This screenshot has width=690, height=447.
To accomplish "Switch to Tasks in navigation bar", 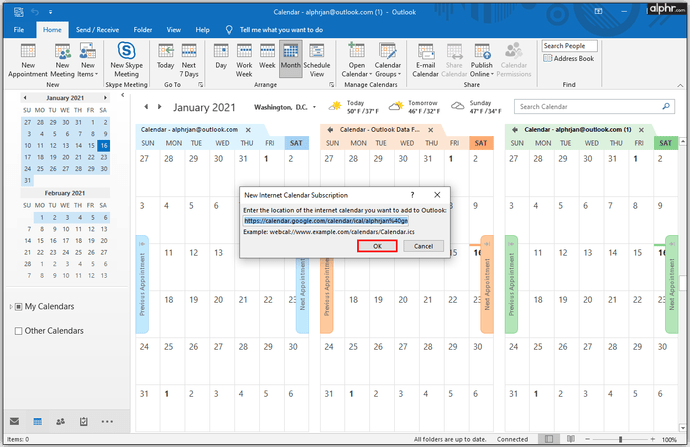I will click(84, 421).
